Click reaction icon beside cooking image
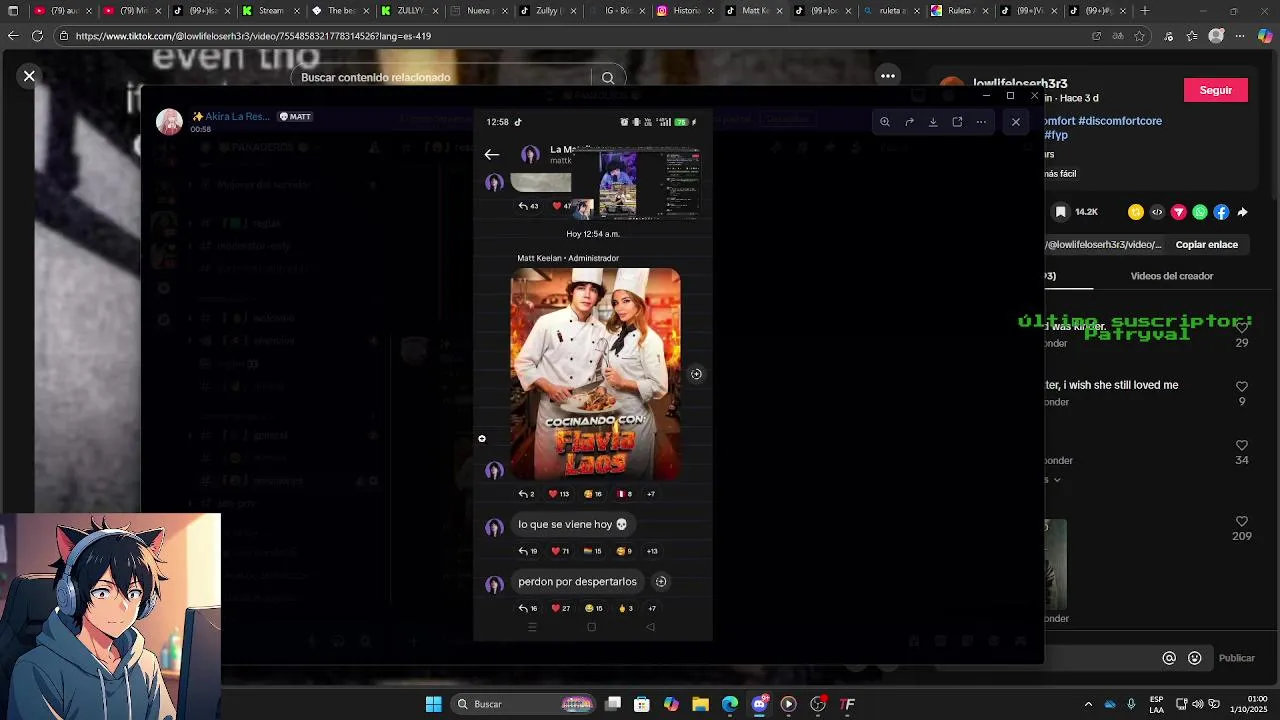The height and width of the screenshot is (720, 1280). click(x=696, y=374)
